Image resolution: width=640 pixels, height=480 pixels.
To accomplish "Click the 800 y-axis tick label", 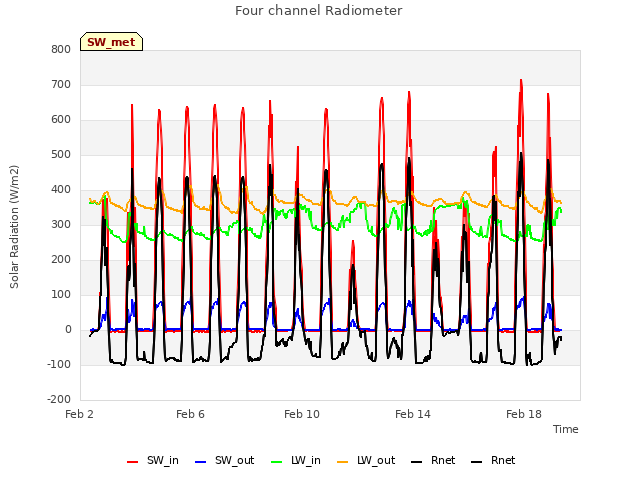I will coord(61,50).
